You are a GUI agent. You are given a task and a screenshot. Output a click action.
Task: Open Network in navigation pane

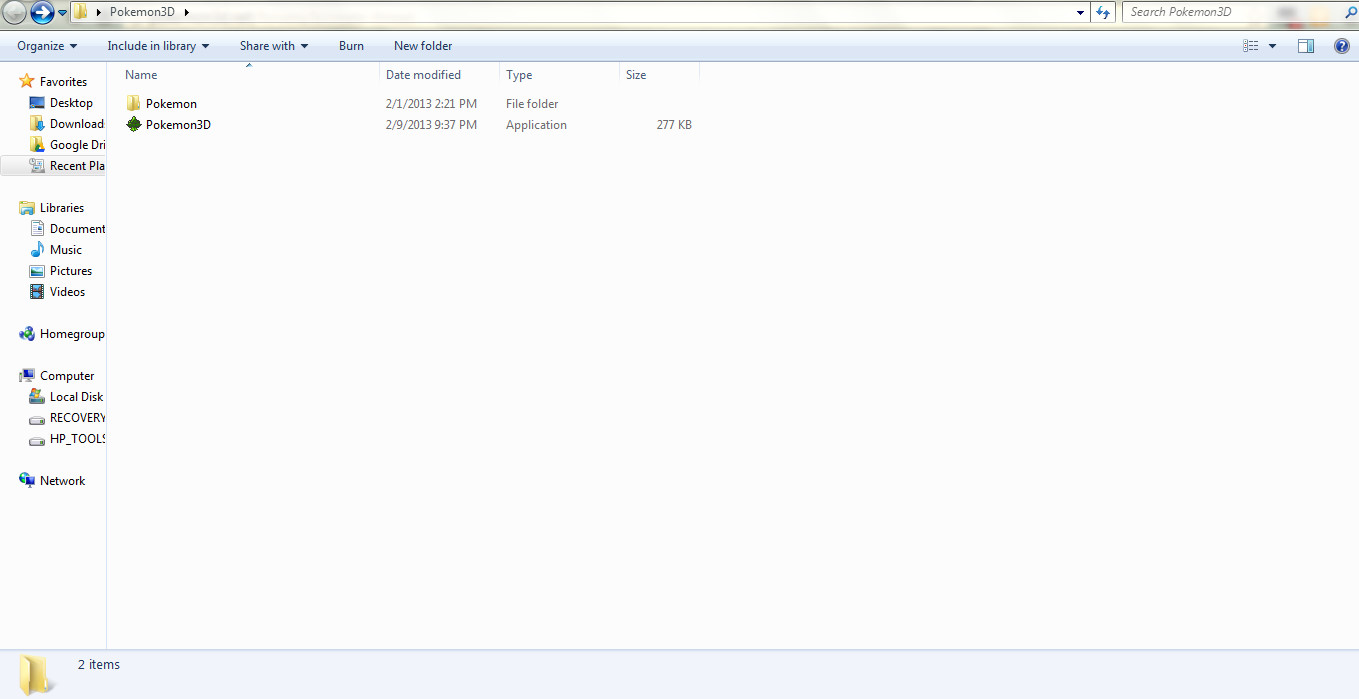coord(62,481)
